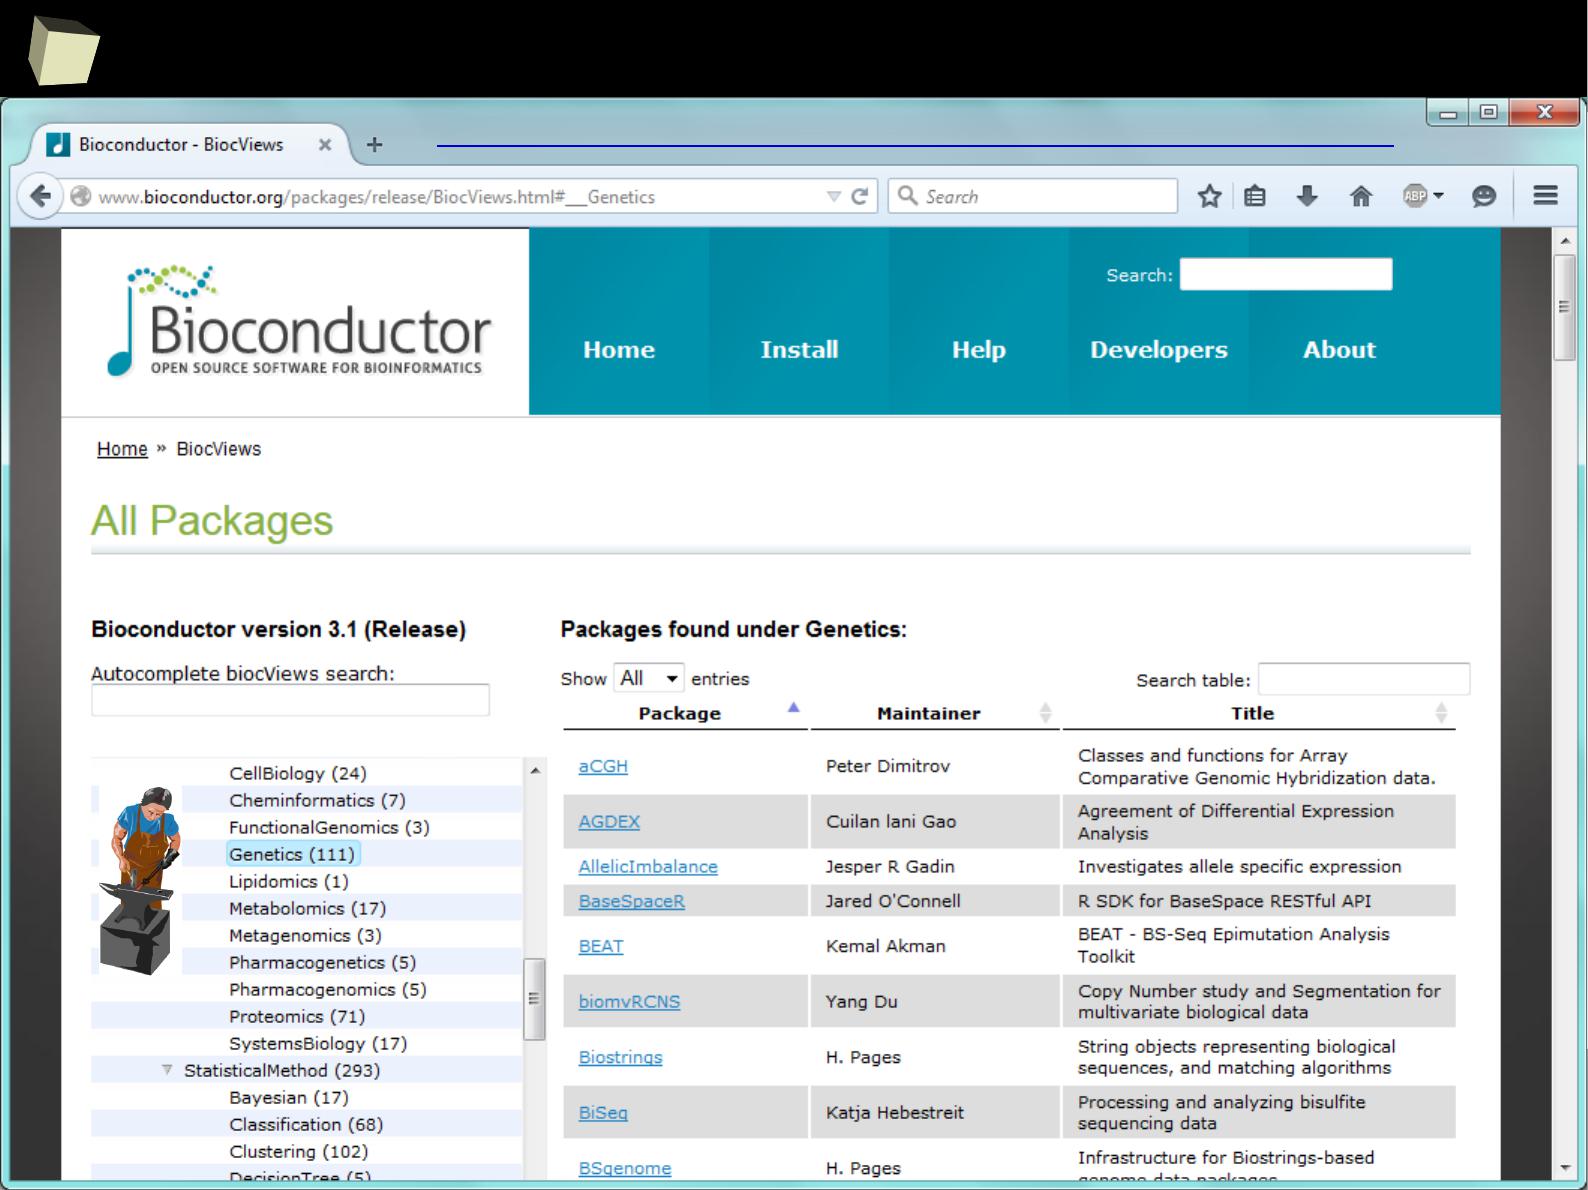Open the Developers navigation menu item
1588x1190 pixels.
[1158, 350]
